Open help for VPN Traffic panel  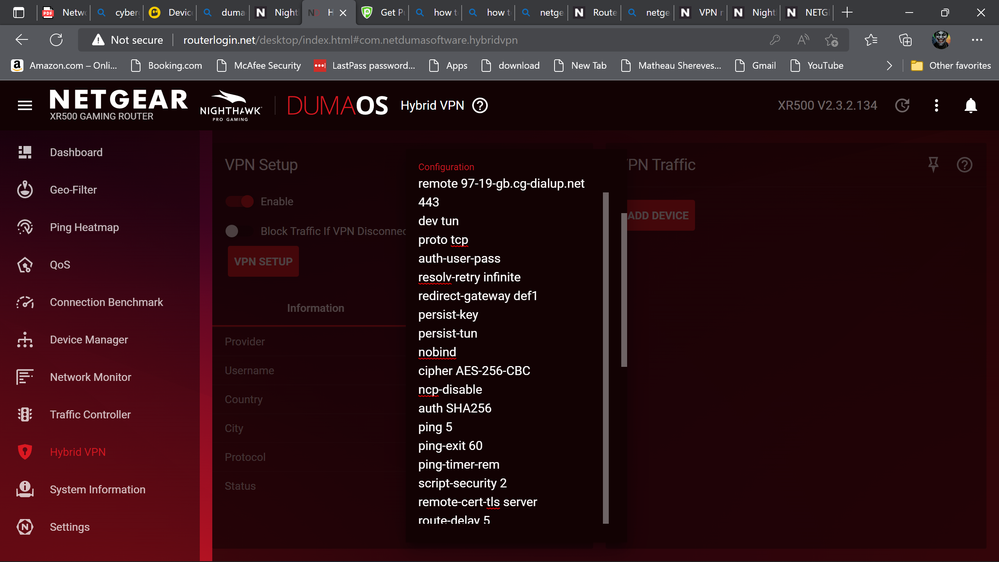964,165
